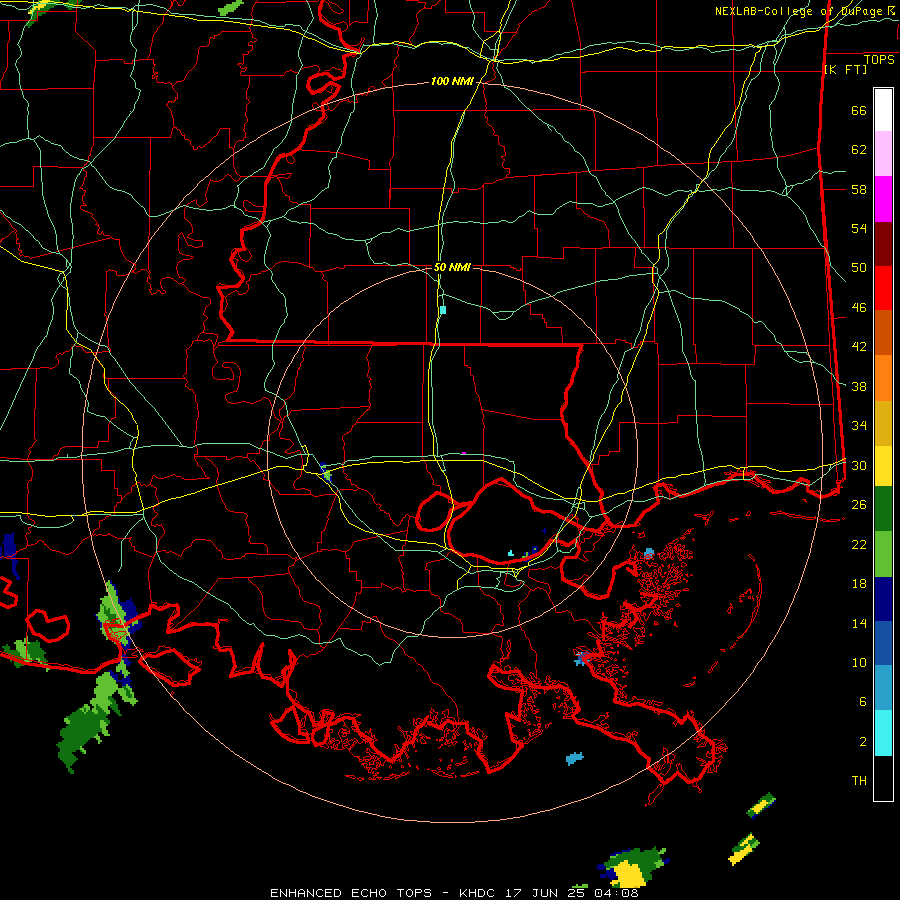
Task: Click the yellow-and-green storm echo near the caption
Action: click(633, 867)
